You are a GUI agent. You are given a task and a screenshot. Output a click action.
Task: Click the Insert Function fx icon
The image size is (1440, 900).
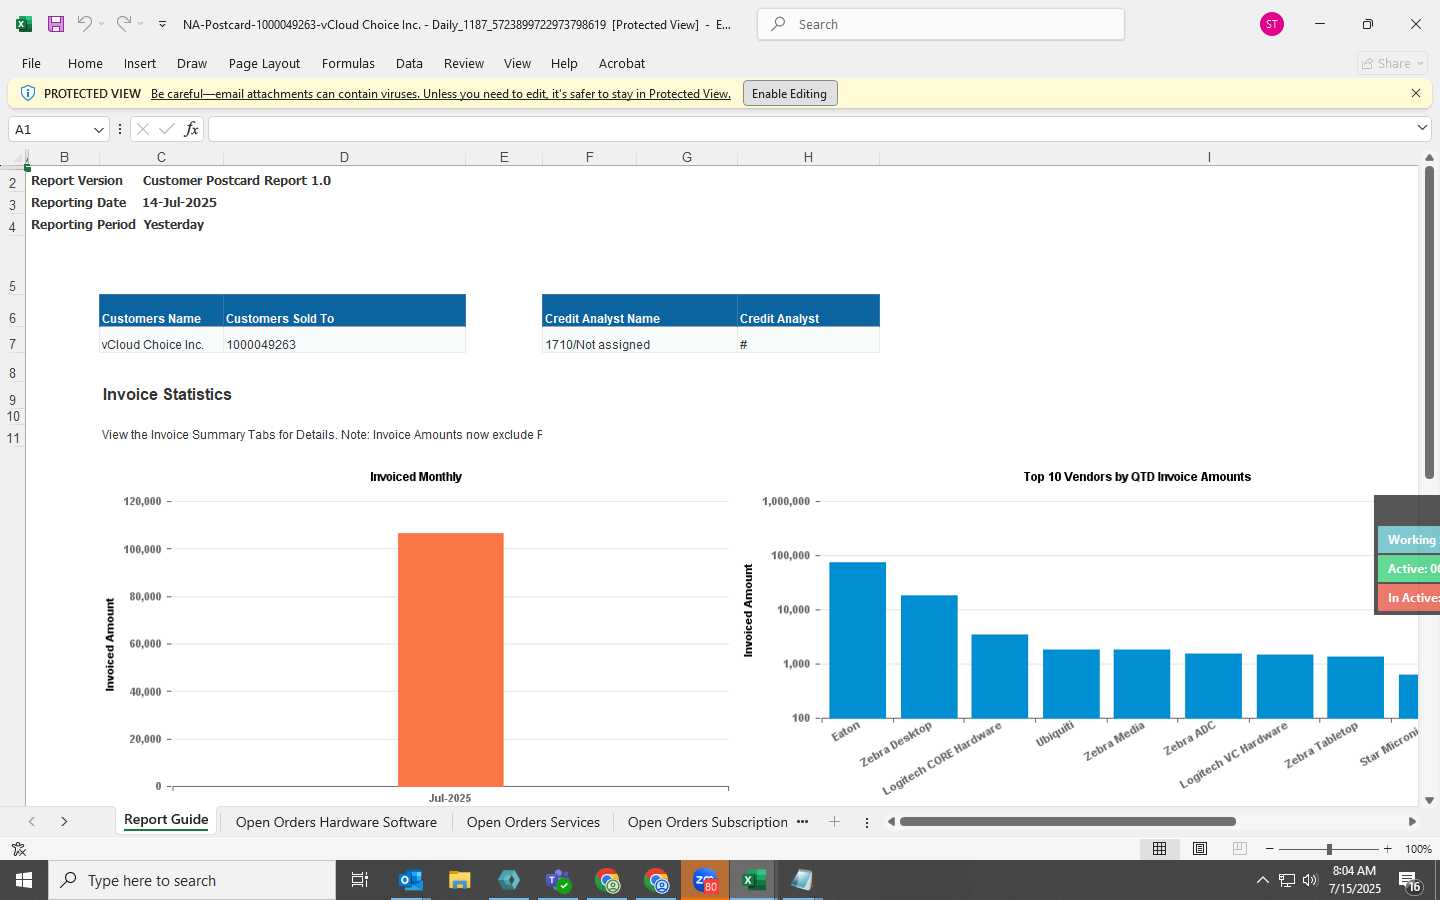pyautogui.click(x=191, y=129)
